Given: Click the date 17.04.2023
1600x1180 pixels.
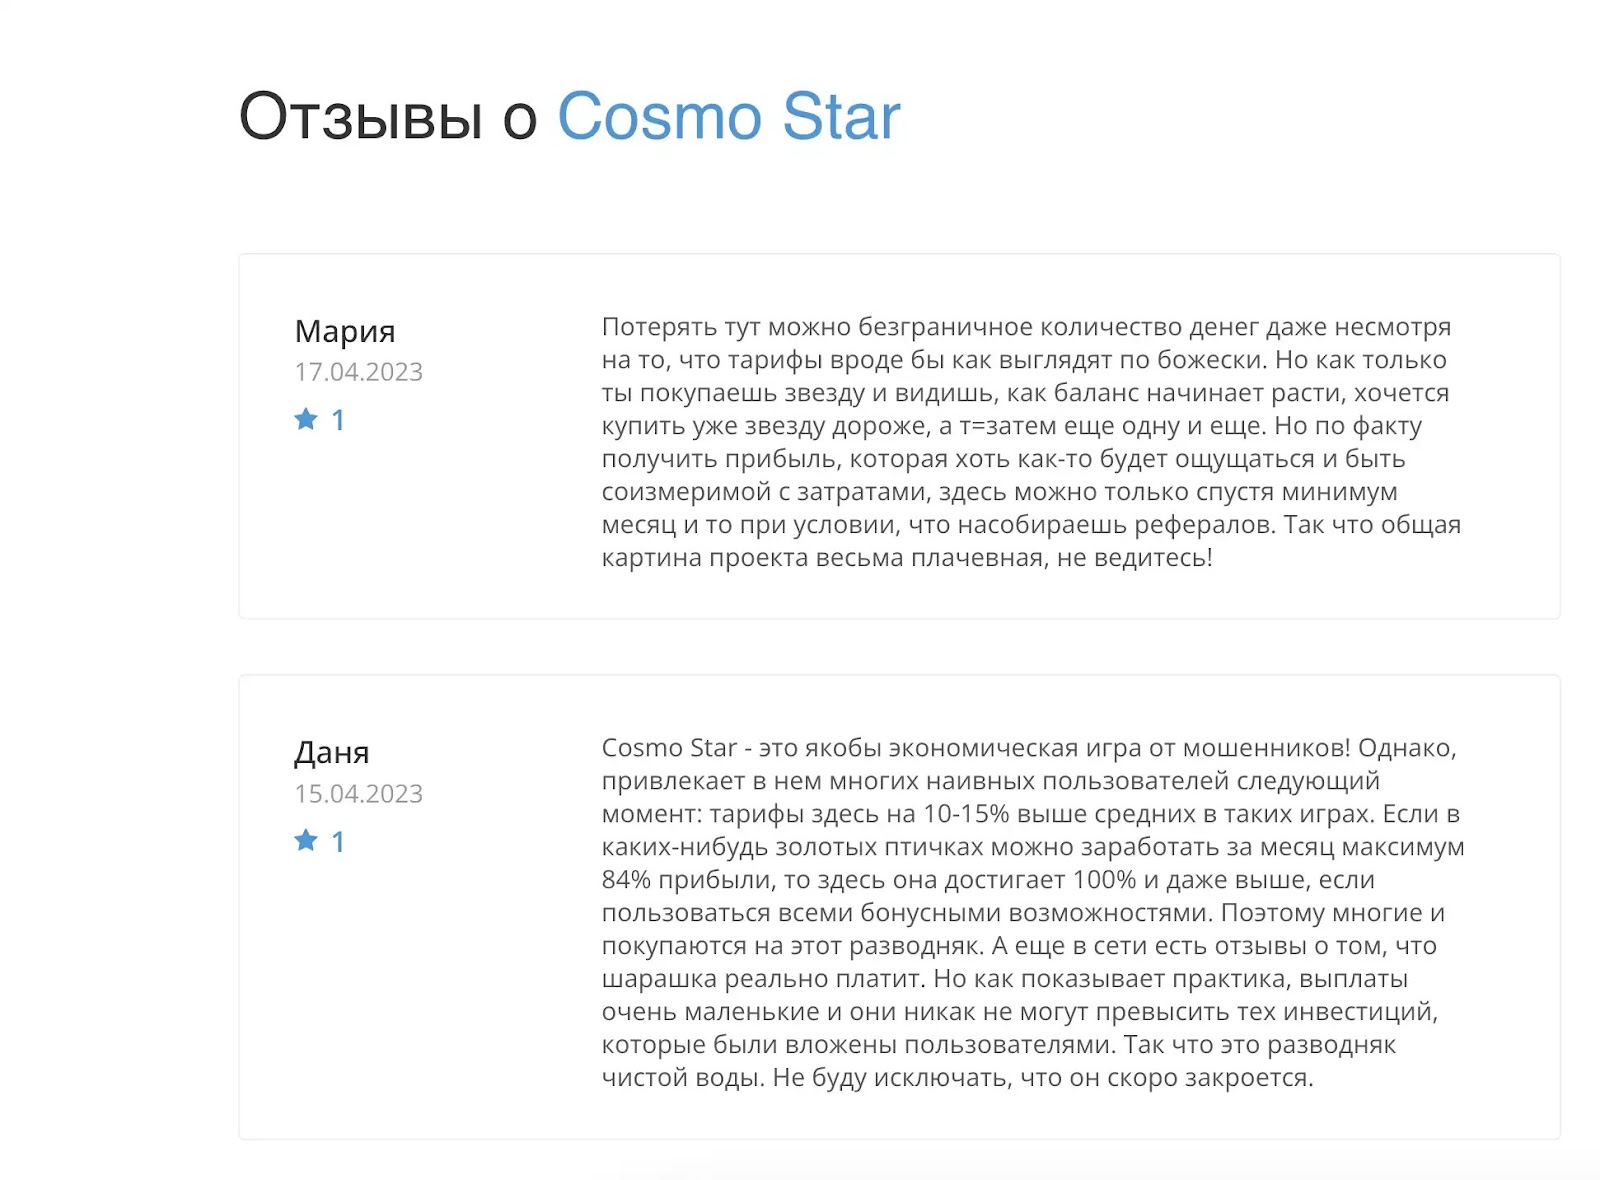Looking at the screenshot, I should pos(358,372).
